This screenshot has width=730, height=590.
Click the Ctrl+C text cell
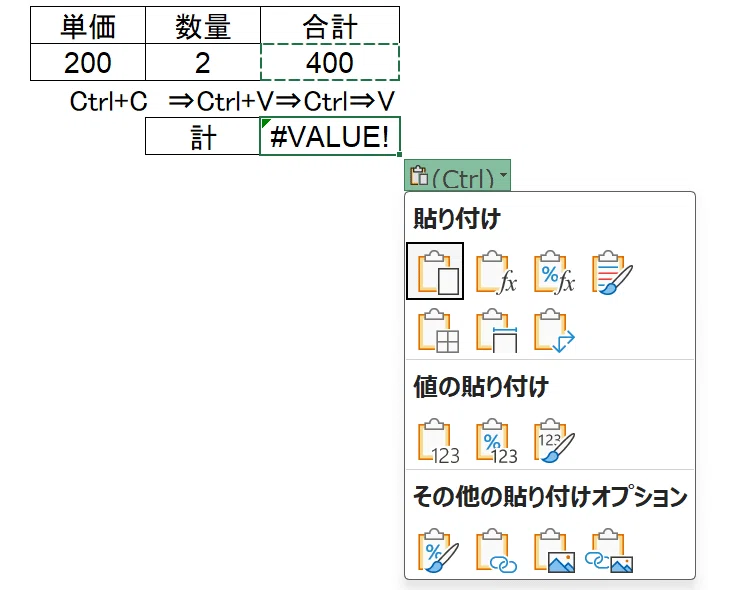(108, 101)
